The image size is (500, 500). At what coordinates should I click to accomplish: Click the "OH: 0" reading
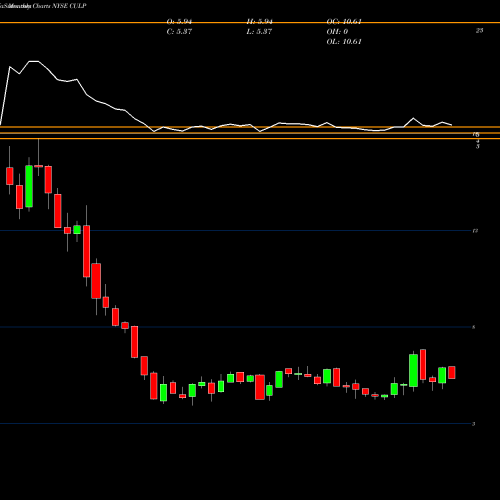pos(337,32)
